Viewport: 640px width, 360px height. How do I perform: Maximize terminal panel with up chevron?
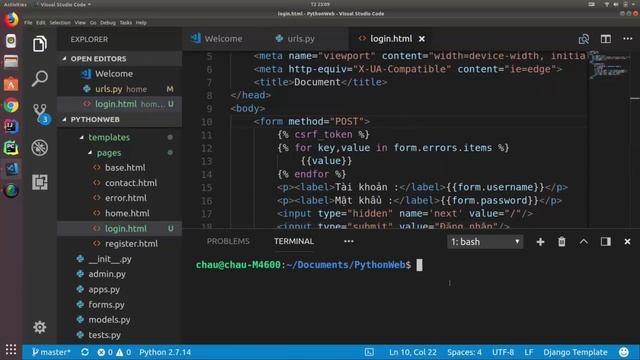click(584, 242)
